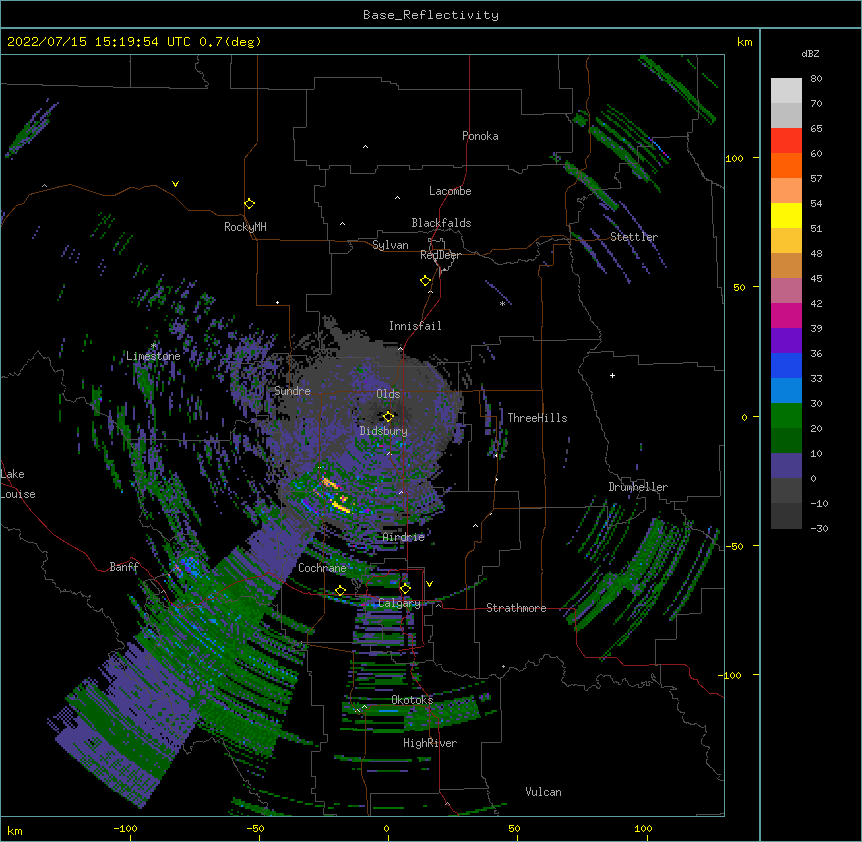862x842 pixels.
Task: Click the Banff label
Action: 124,567
